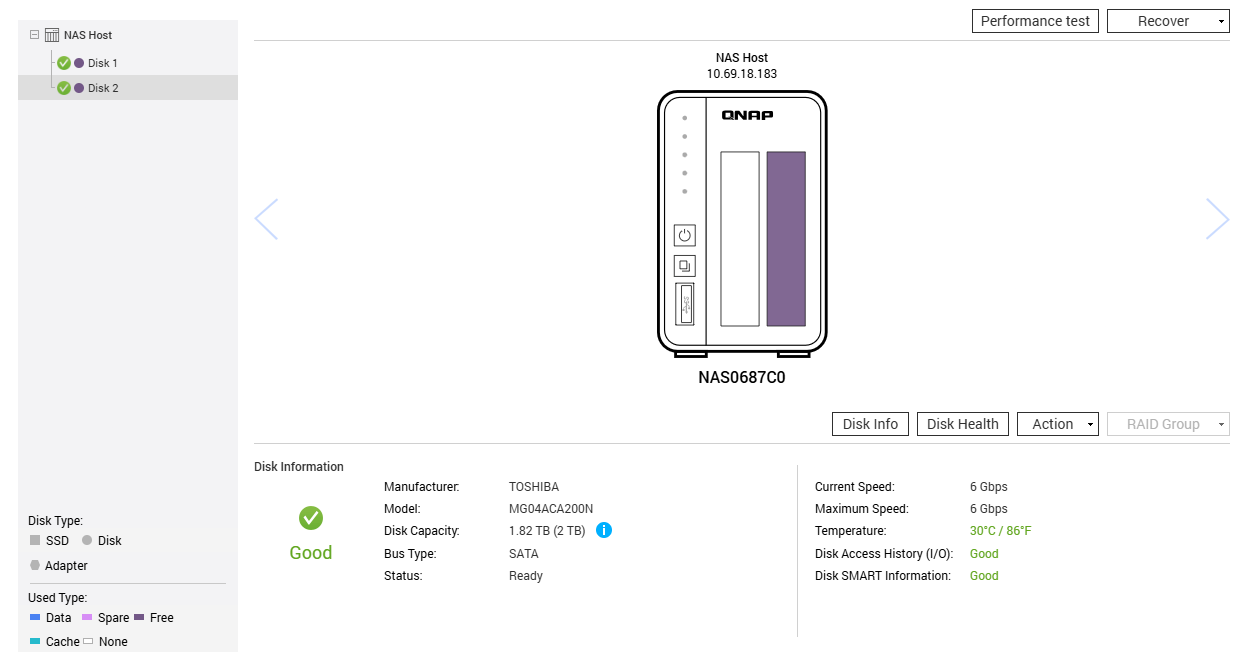Open the Disk Info view
Viewport: 1254px width, 669px height.
pyautogui.click(x=870, y=424)
